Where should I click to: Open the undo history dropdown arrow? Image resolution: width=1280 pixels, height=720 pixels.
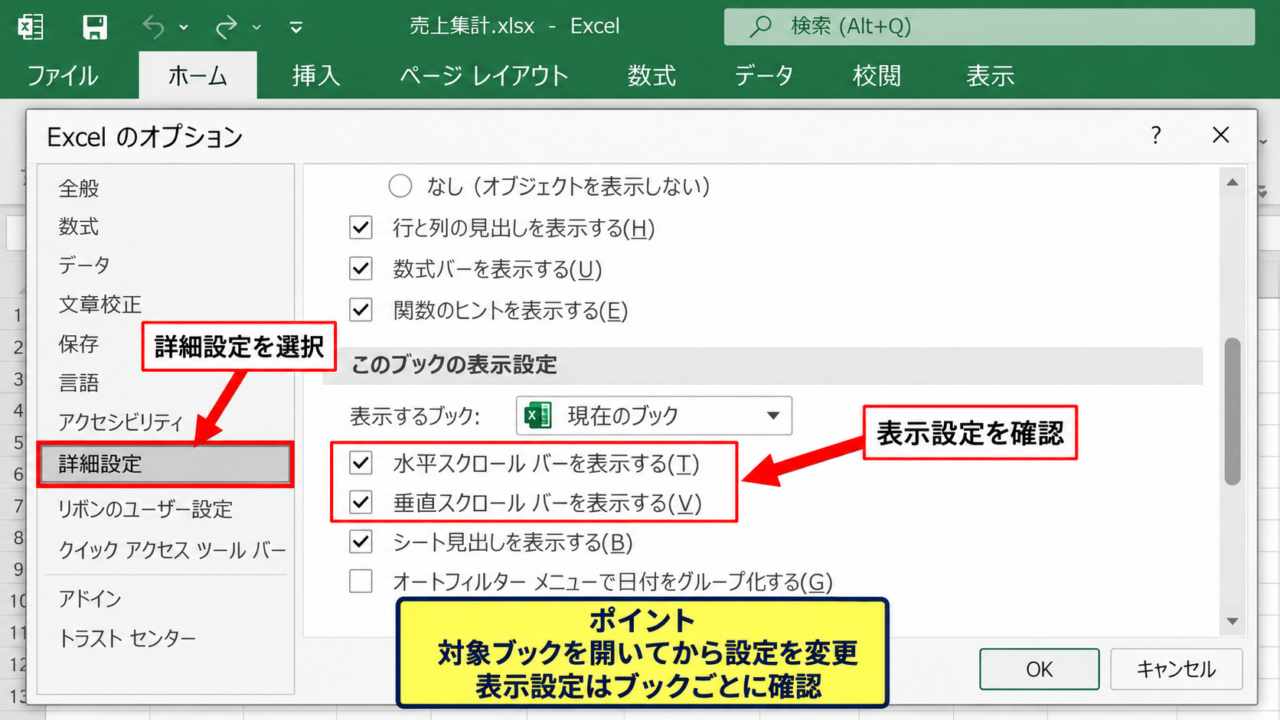click(x=183, y=28)
